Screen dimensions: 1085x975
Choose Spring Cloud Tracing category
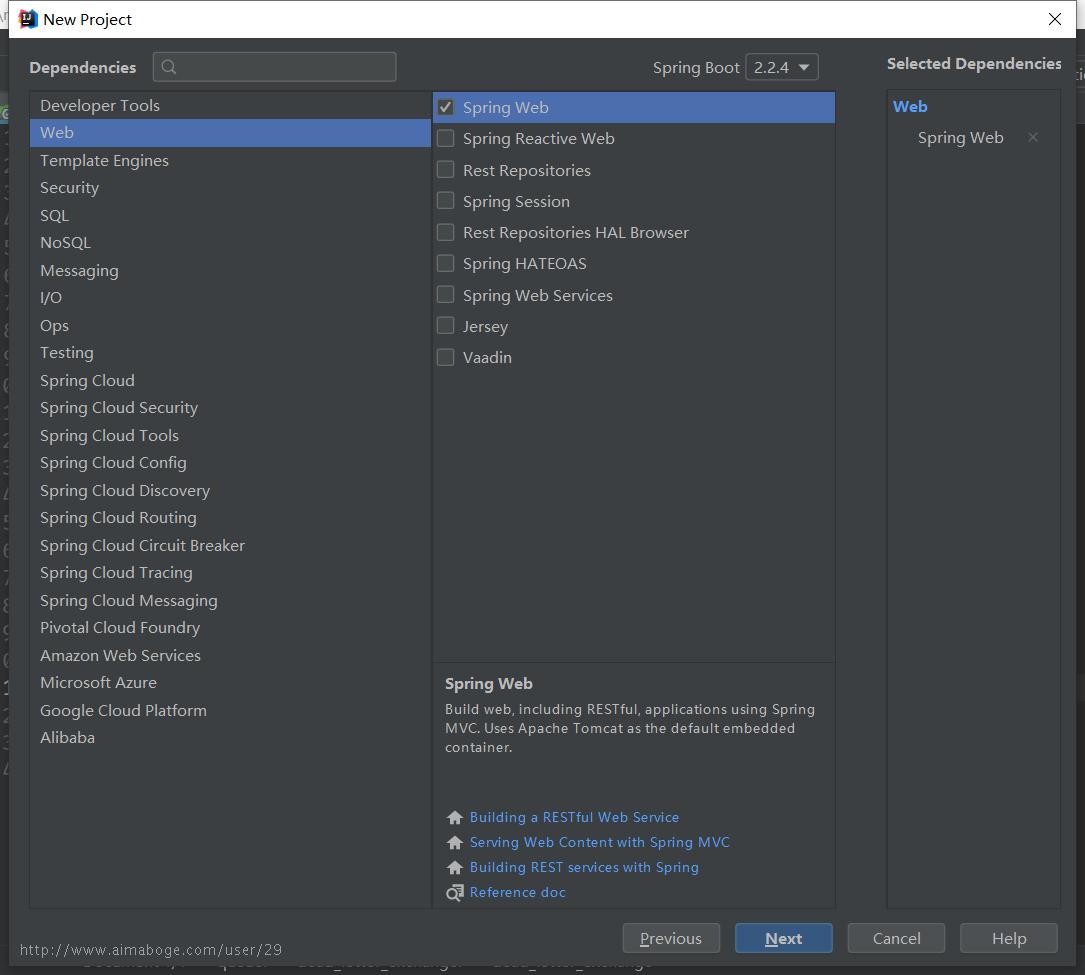click(230, 573)
